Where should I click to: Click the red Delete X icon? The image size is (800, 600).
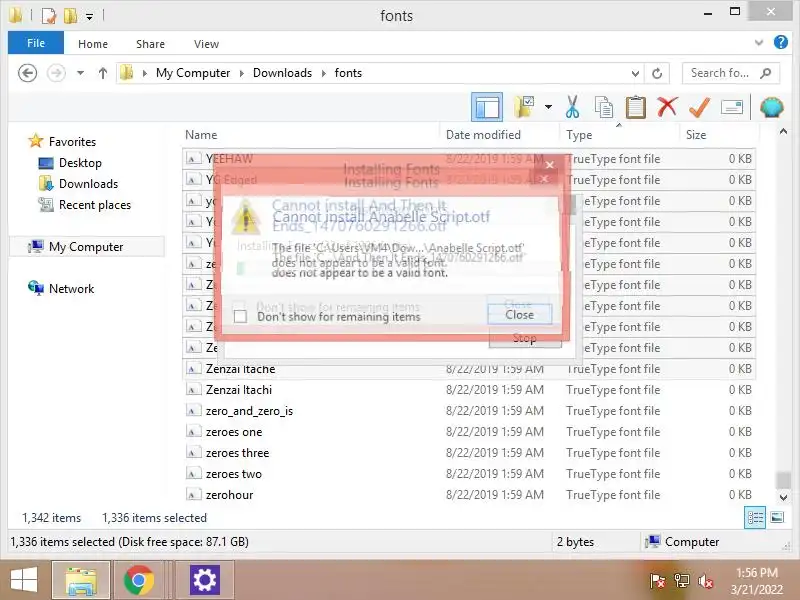click(x=667, y=107)
